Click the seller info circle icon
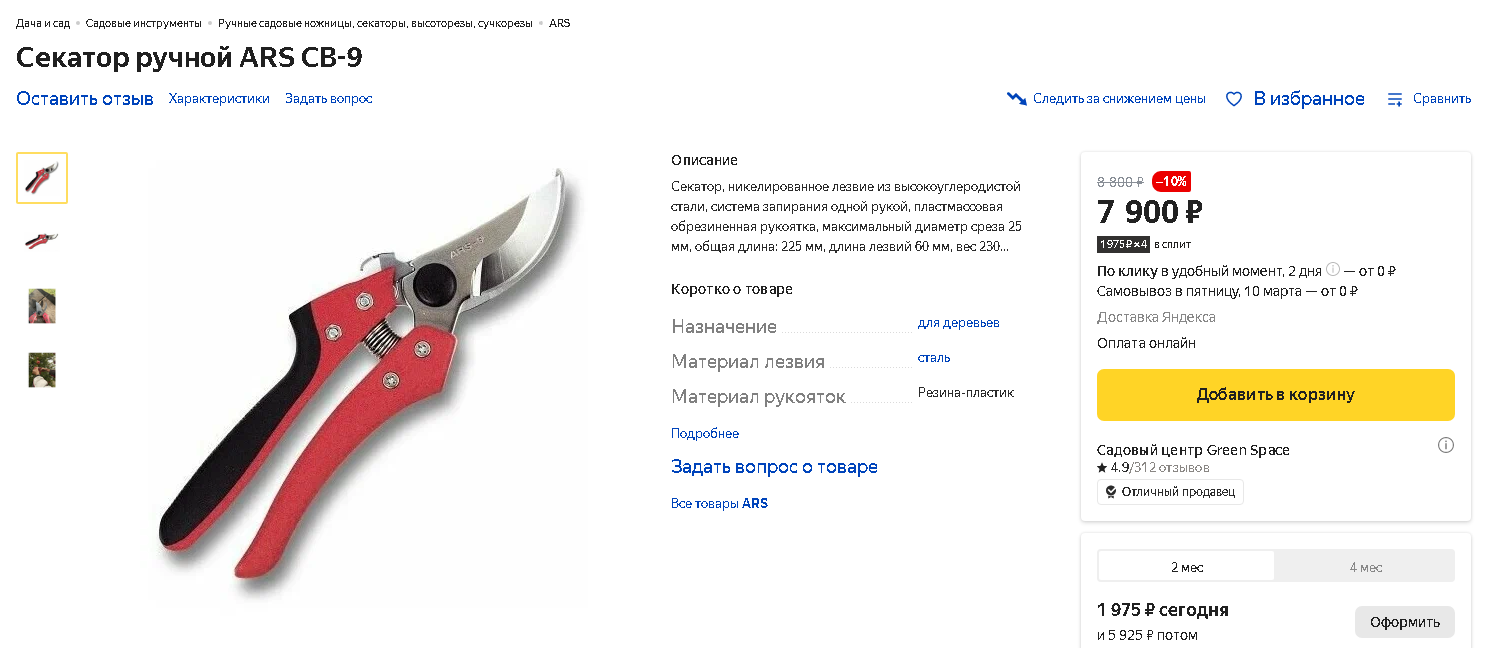The width and height of the screenshot is (1485, 648). pos(1446,446)
